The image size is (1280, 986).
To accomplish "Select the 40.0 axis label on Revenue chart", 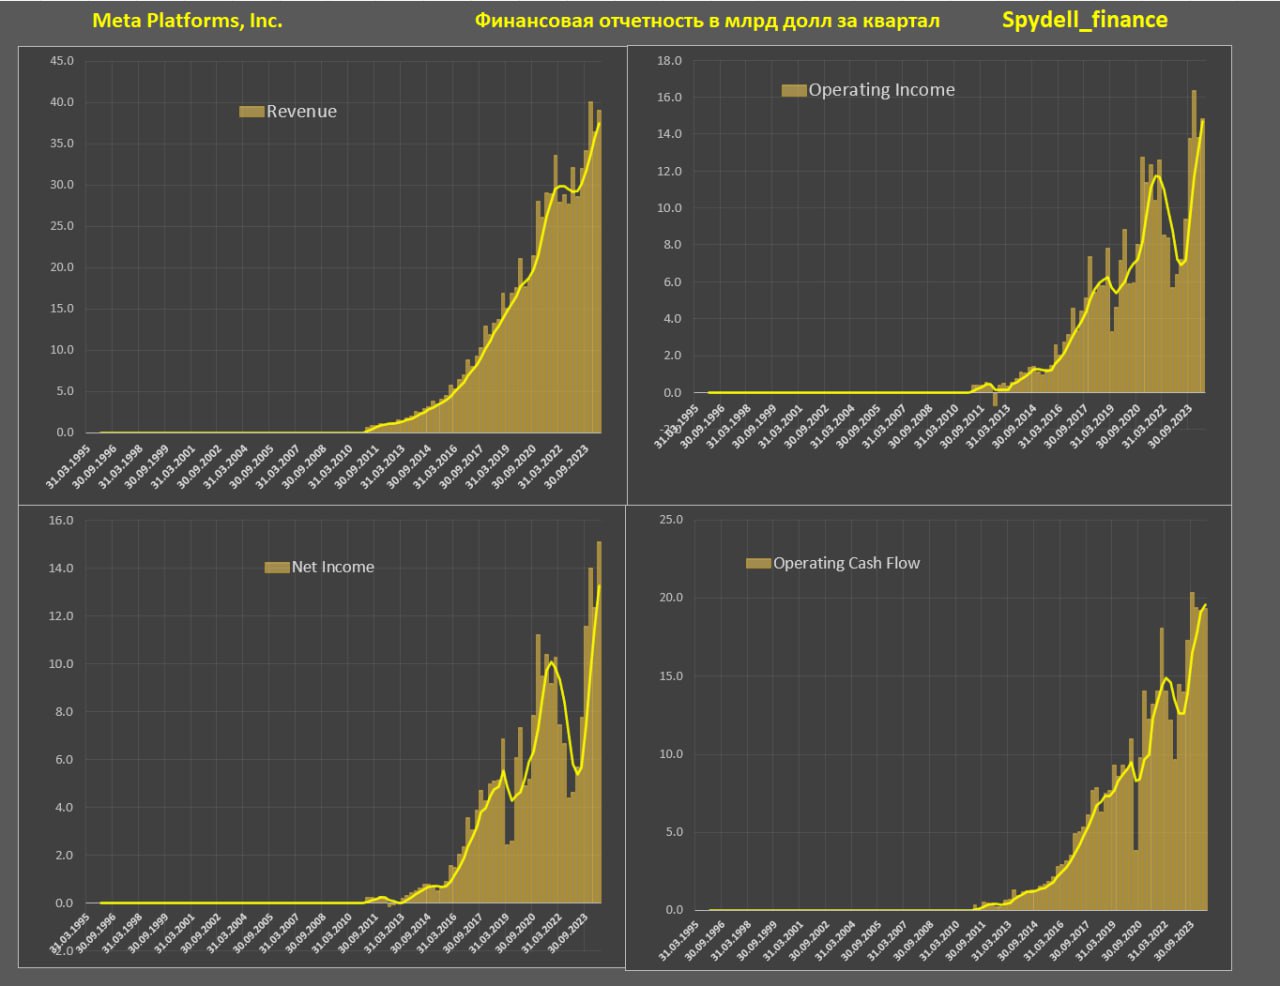I will [62, 102].
